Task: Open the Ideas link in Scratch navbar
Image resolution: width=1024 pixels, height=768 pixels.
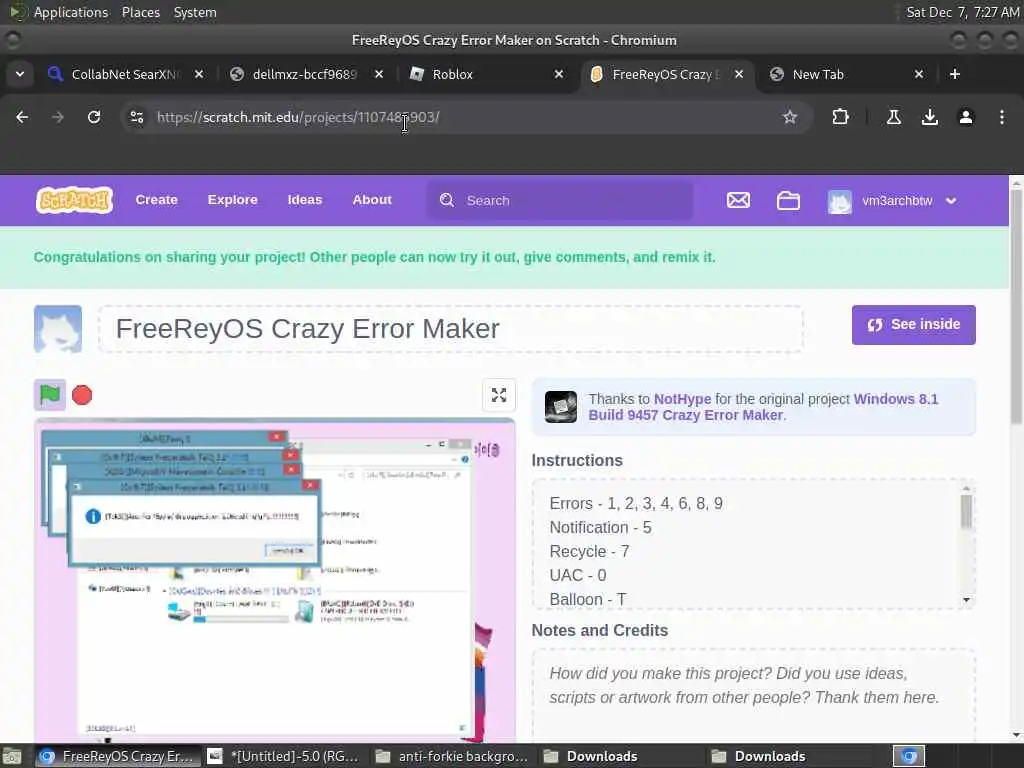Action: [305, 200]
